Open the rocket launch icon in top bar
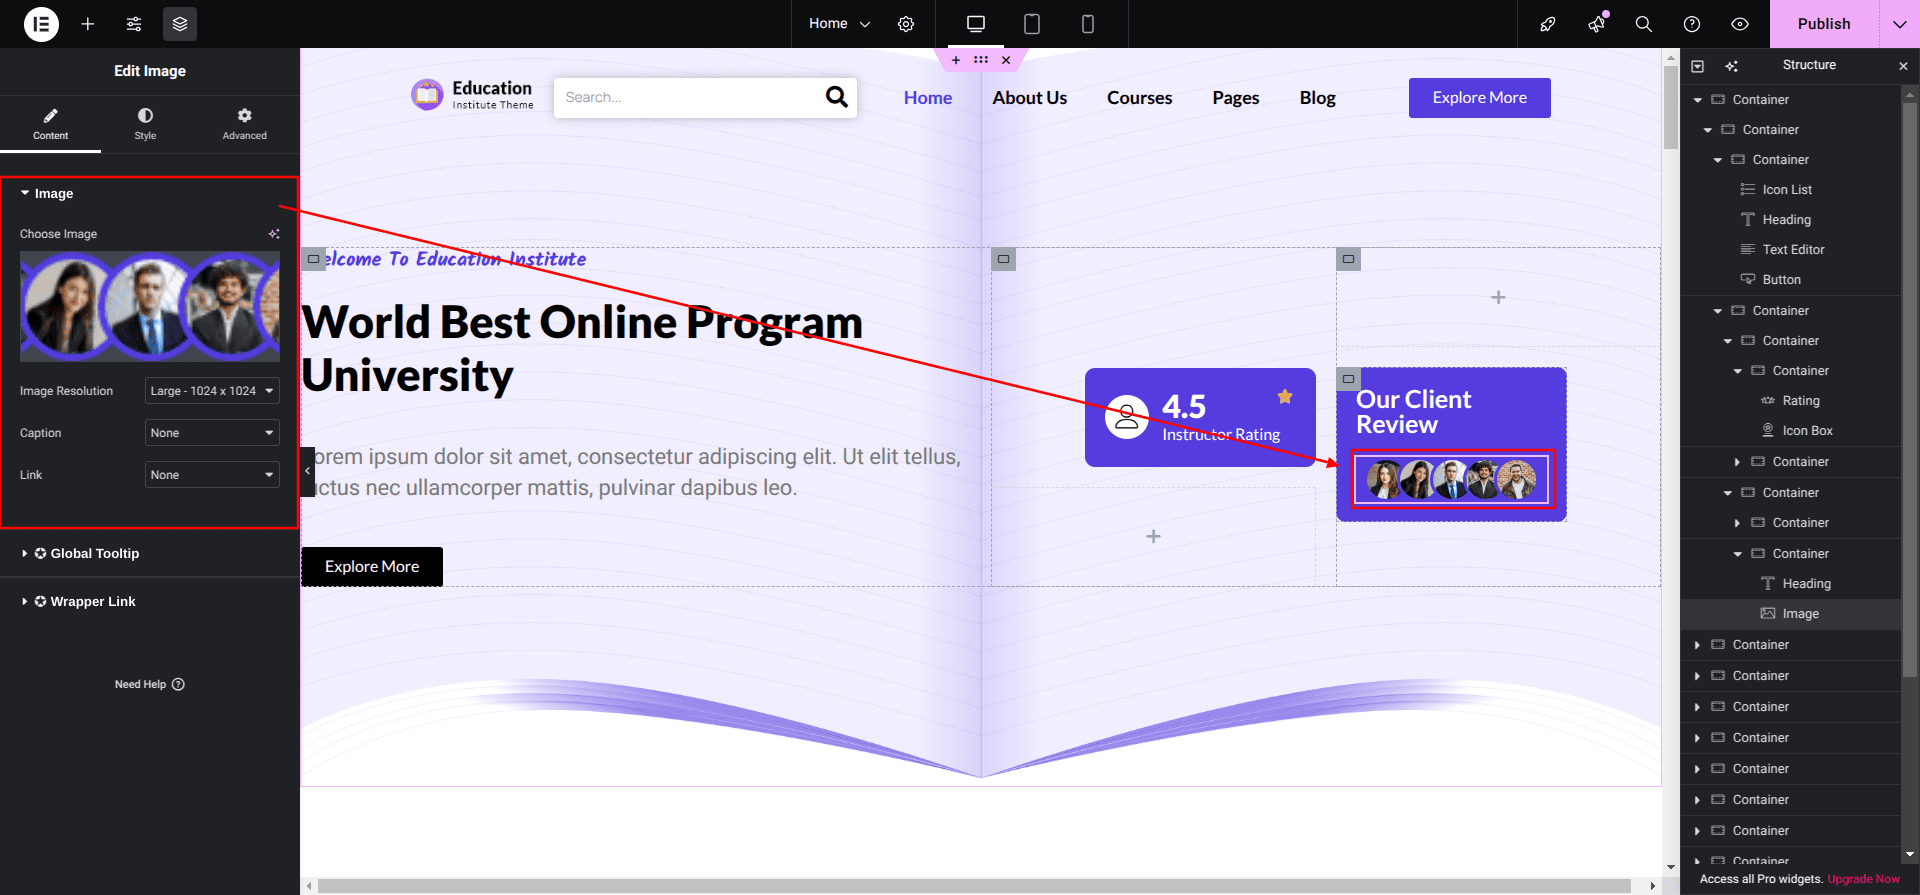Image resolution: width=1920 pixels, height=895 pixels. tap(1548, 24)
